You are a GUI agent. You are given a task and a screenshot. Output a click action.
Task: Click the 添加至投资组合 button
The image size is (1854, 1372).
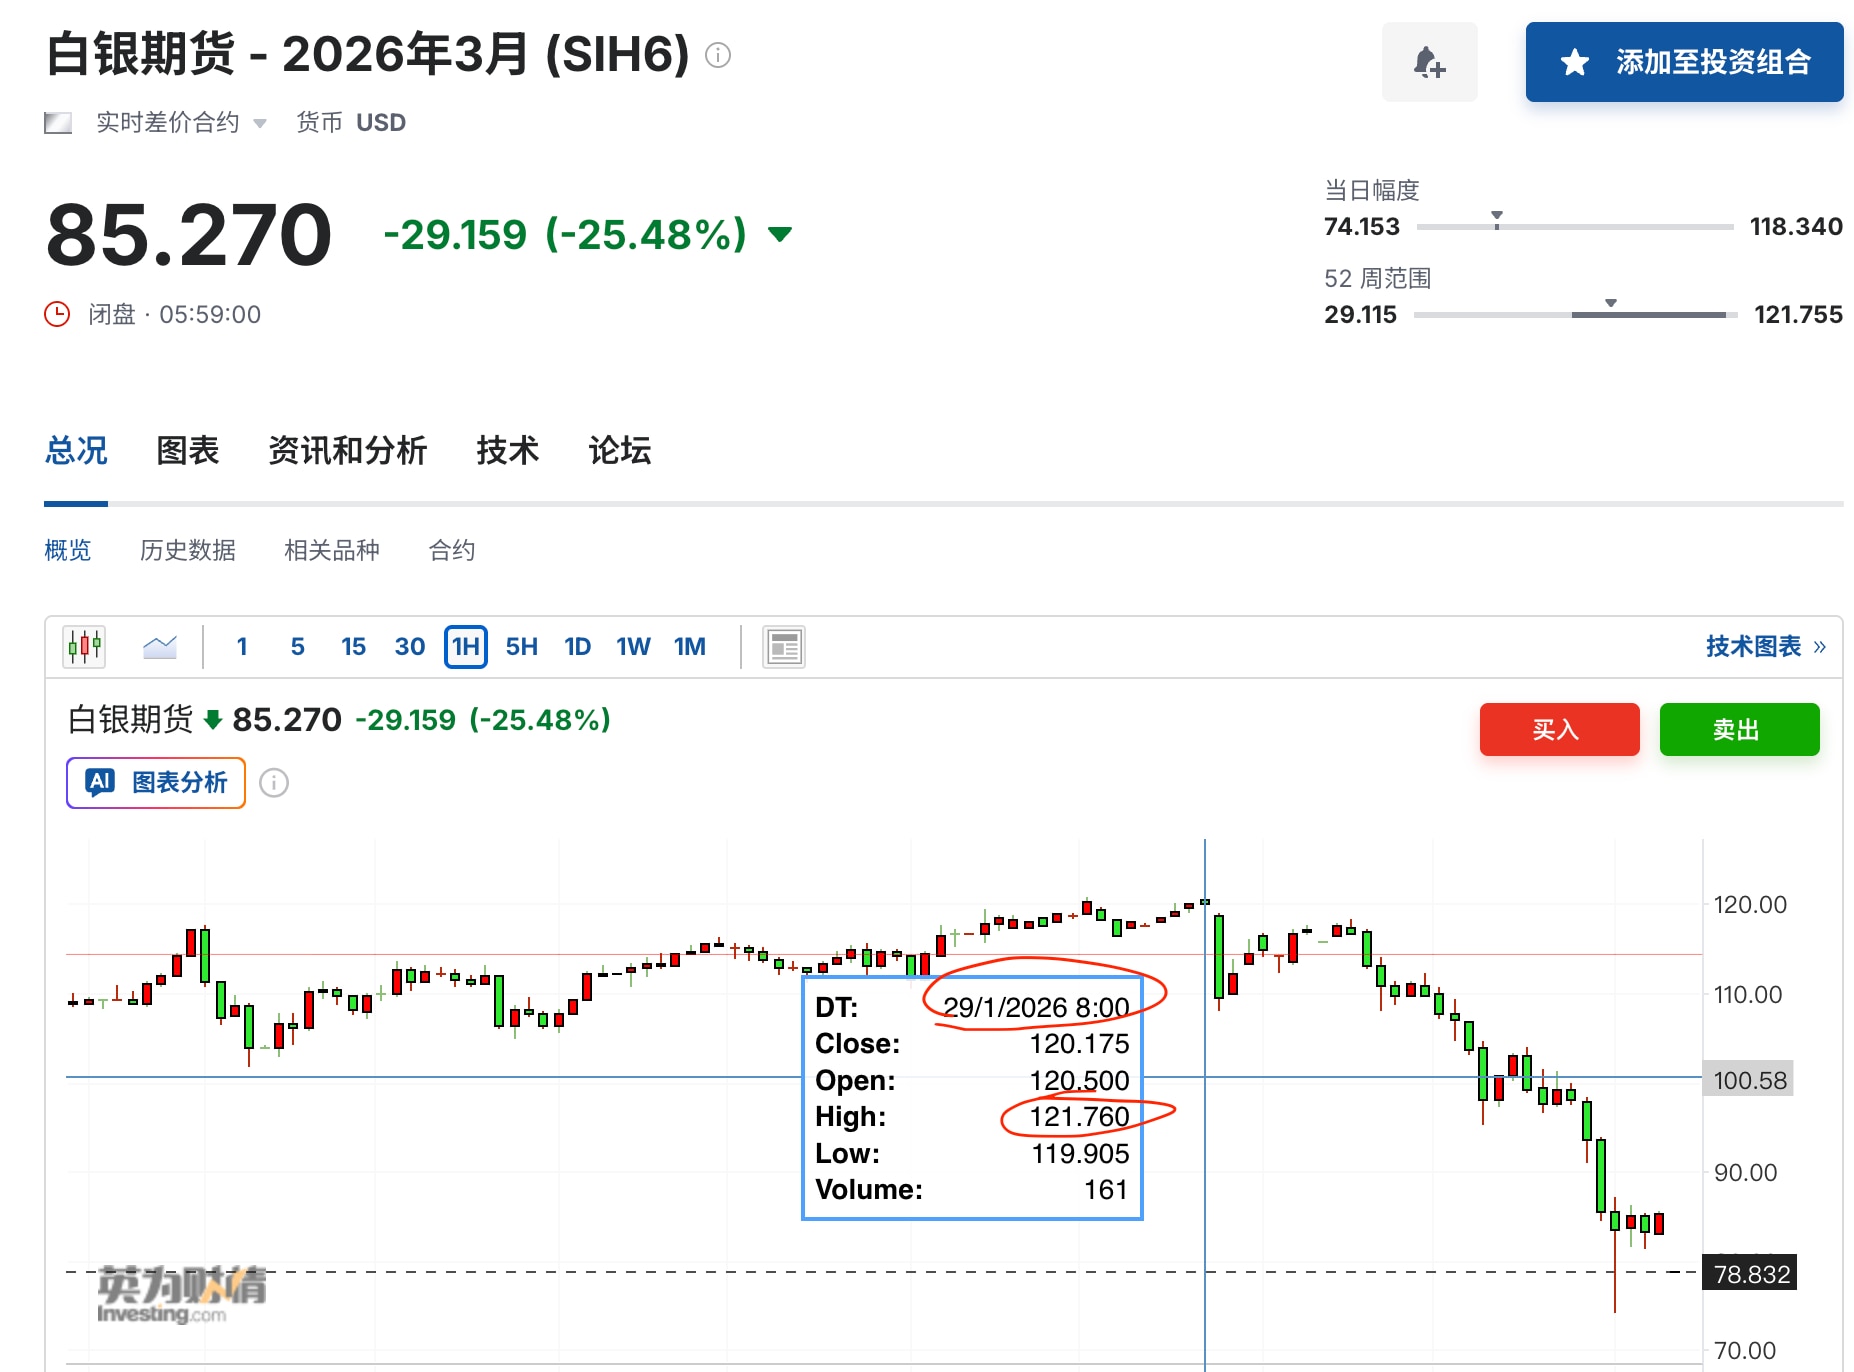(x=1684, y=62)
